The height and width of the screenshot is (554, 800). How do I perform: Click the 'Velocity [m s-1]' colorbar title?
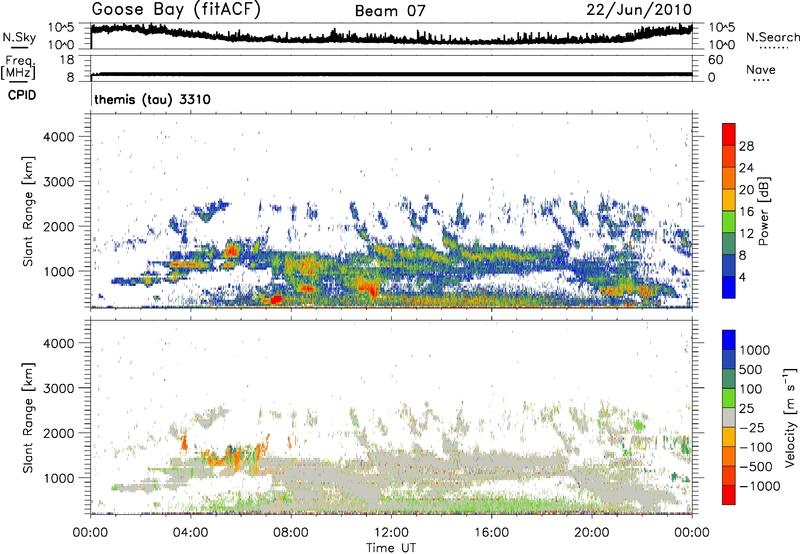click(x=790, y=417)
